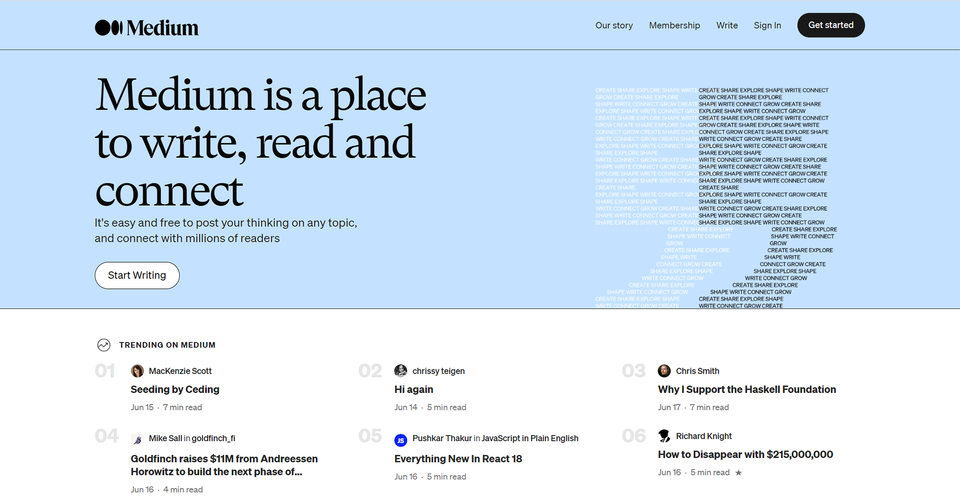Click author name chrissy teigen
Viewport: 960px width, 504px height.
pyautogui.click(x=438, y=371)
